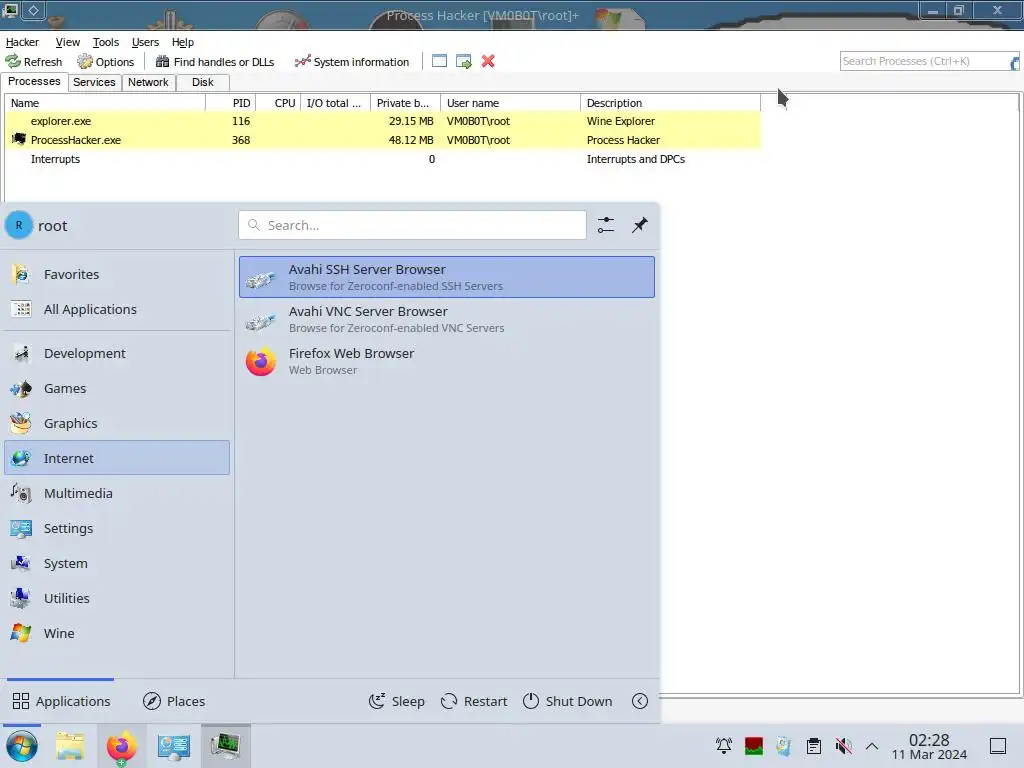This screenshot has height=768, width=1024.
Task: Open notifications bell in tray
Action: pyautogui.click(x=724, y=746)
